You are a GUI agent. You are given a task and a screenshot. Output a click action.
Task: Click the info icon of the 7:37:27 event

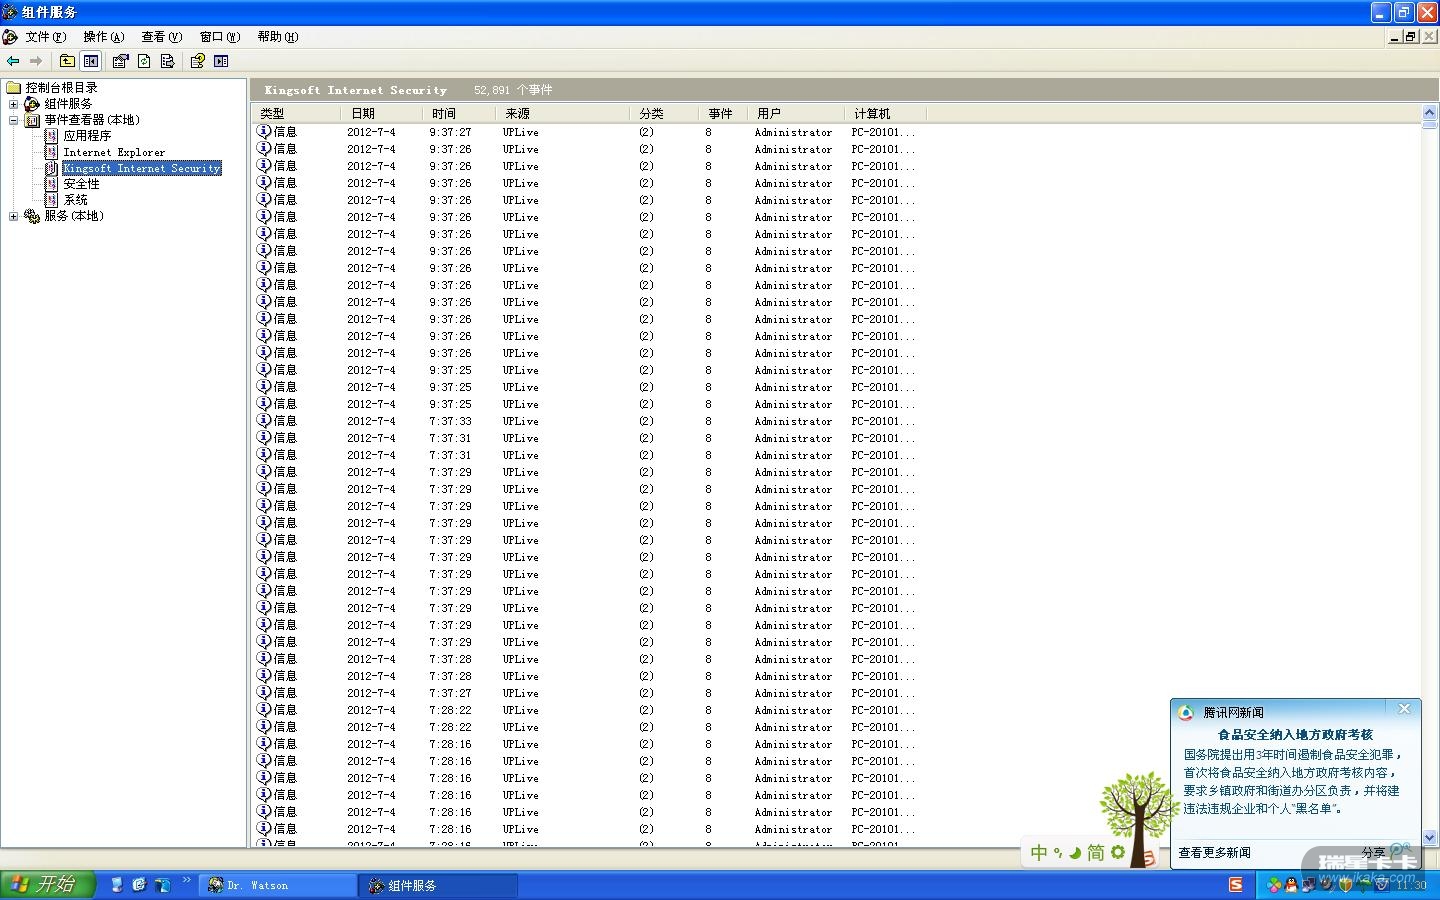click(264, 693)
